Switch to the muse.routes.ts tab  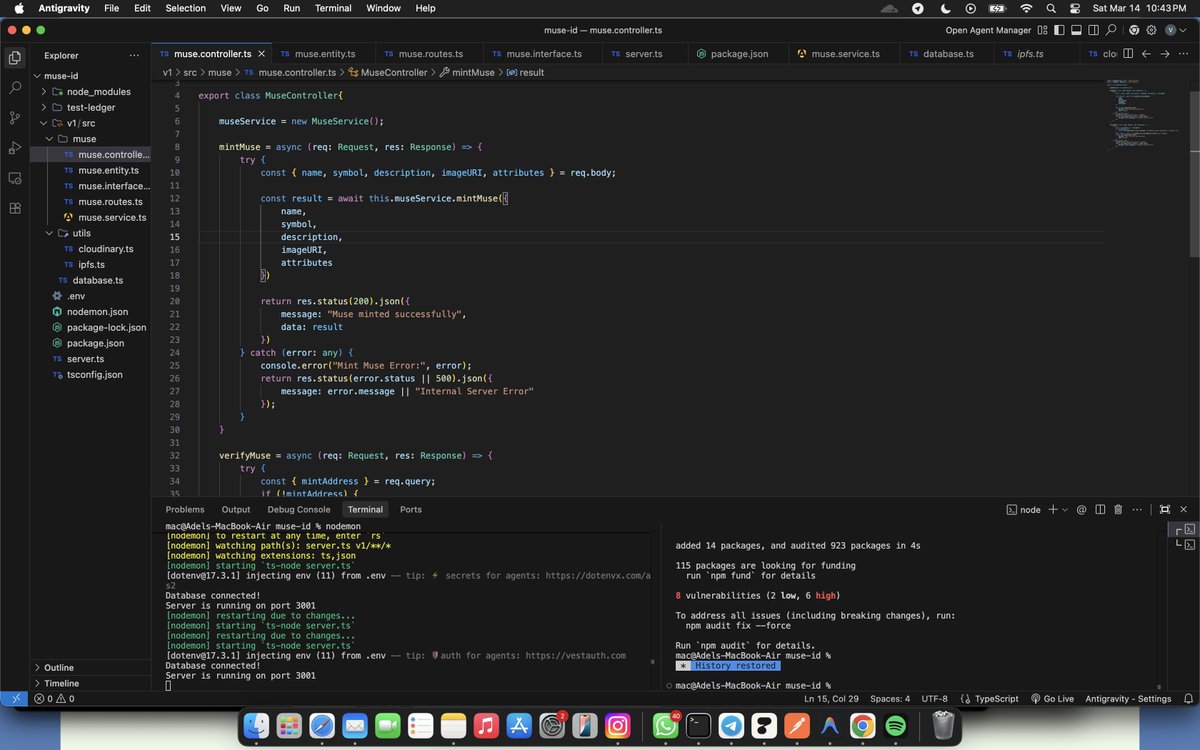point(428,54)
